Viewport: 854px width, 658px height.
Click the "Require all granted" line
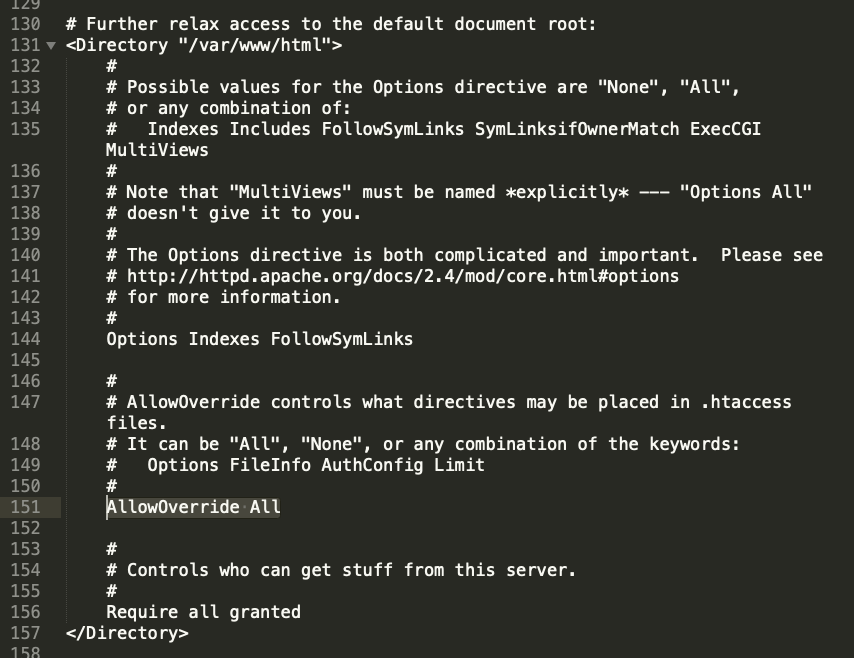pos(203,612)
